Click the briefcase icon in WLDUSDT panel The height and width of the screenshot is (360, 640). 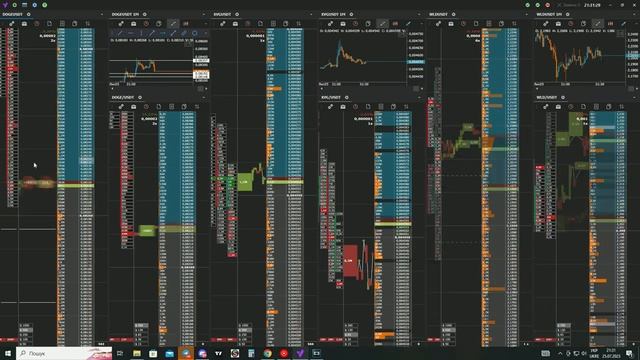pos(451,24)
